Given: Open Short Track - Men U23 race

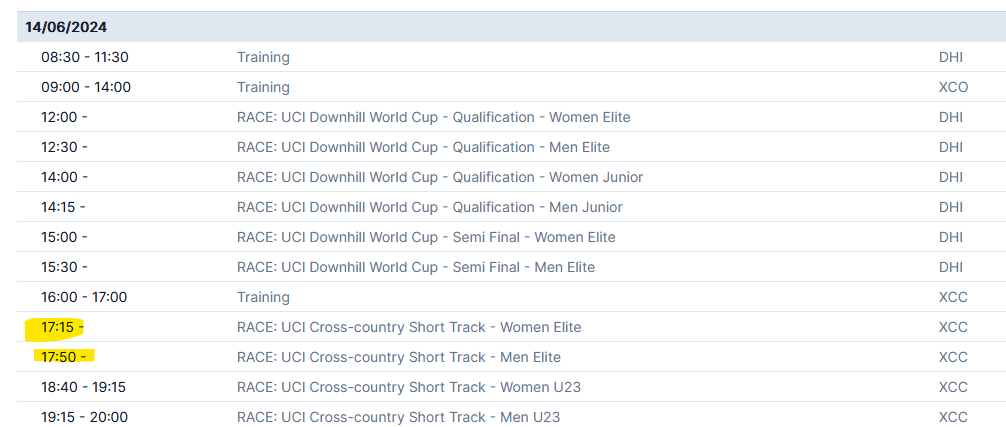Looking at the screenshot, I should 398,417.
